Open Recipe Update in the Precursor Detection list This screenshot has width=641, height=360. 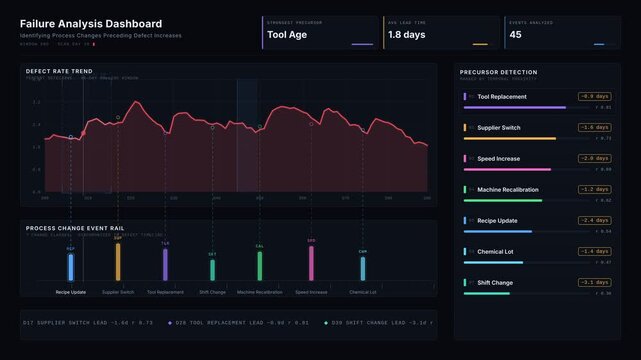pyautogui.click(x=537, y=226)
